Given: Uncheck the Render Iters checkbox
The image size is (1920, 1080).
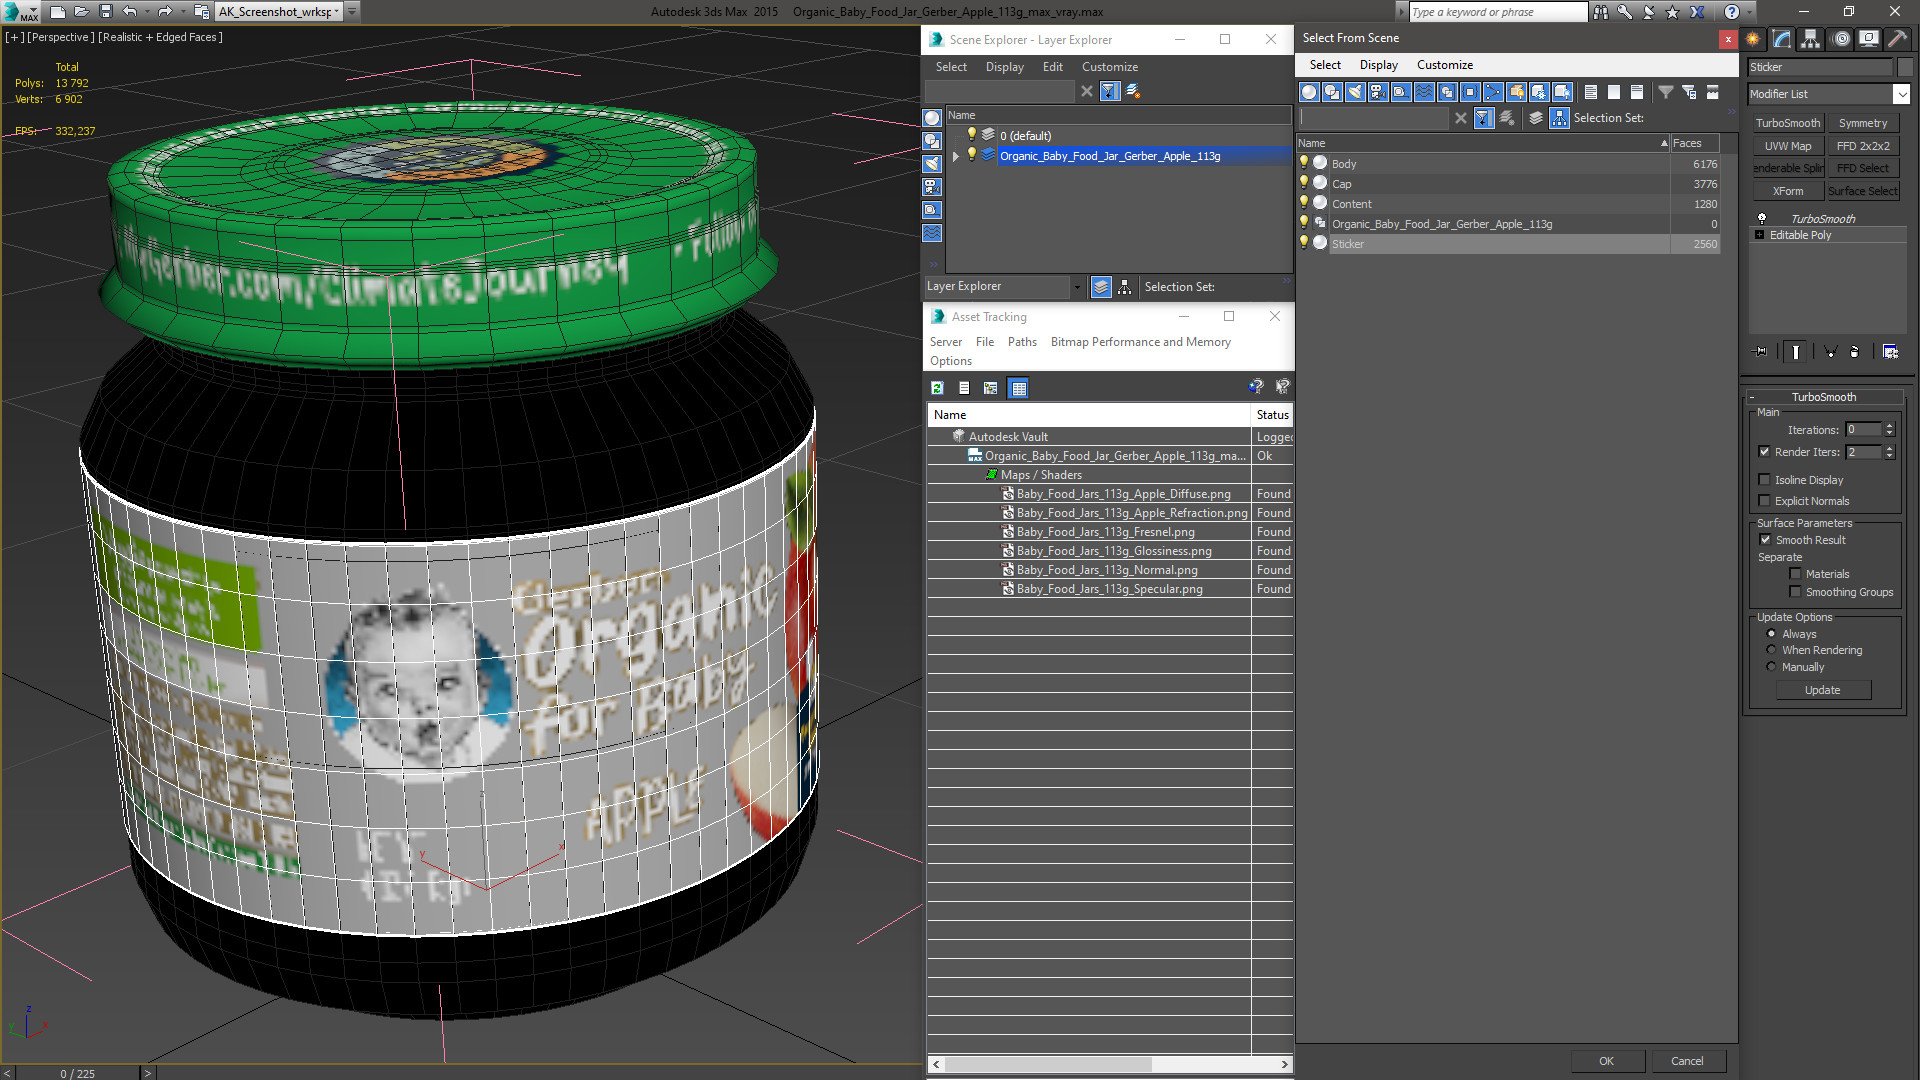Looking at the screenshot, I should [1765, 452].
